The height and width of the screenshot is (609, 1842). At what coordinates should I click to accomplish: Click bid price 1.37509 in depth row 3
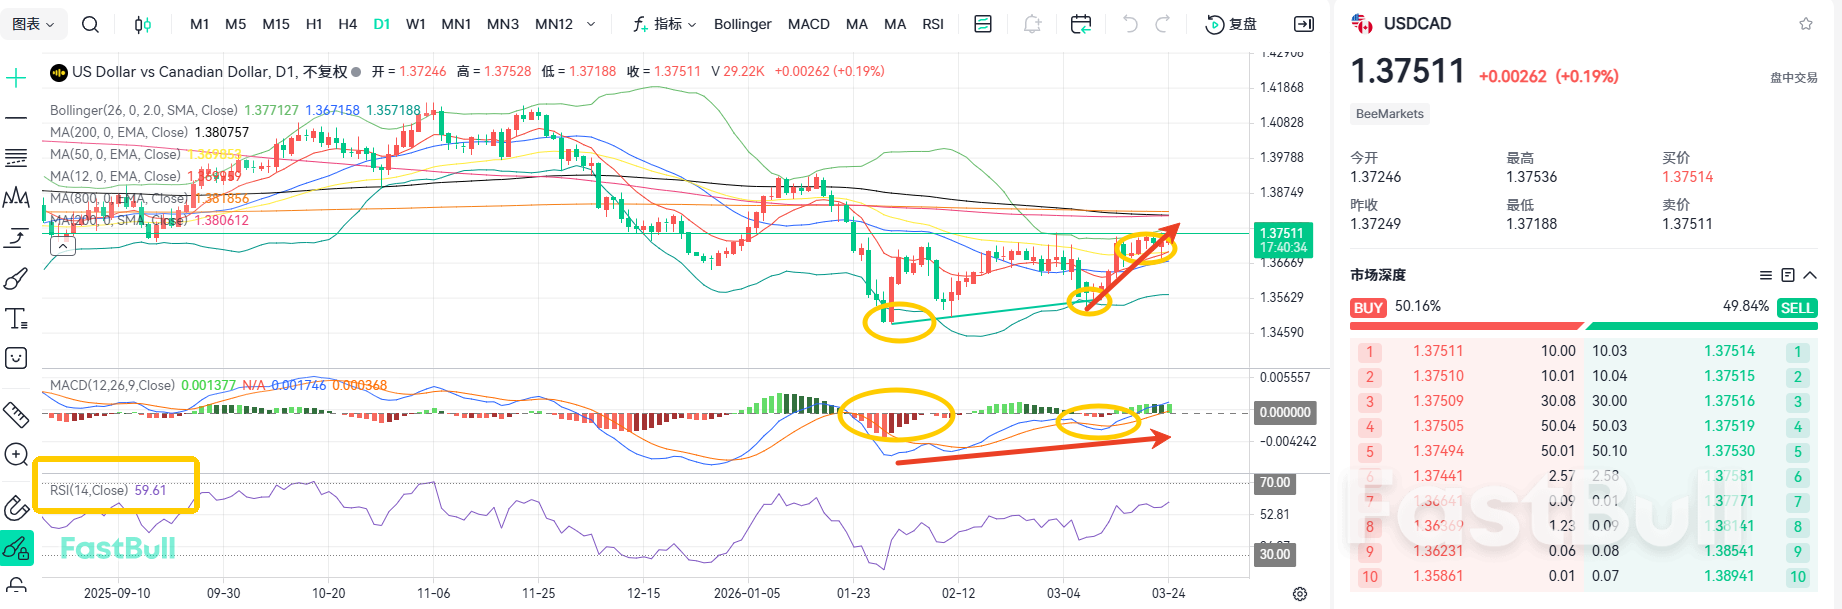(1438, 401)
